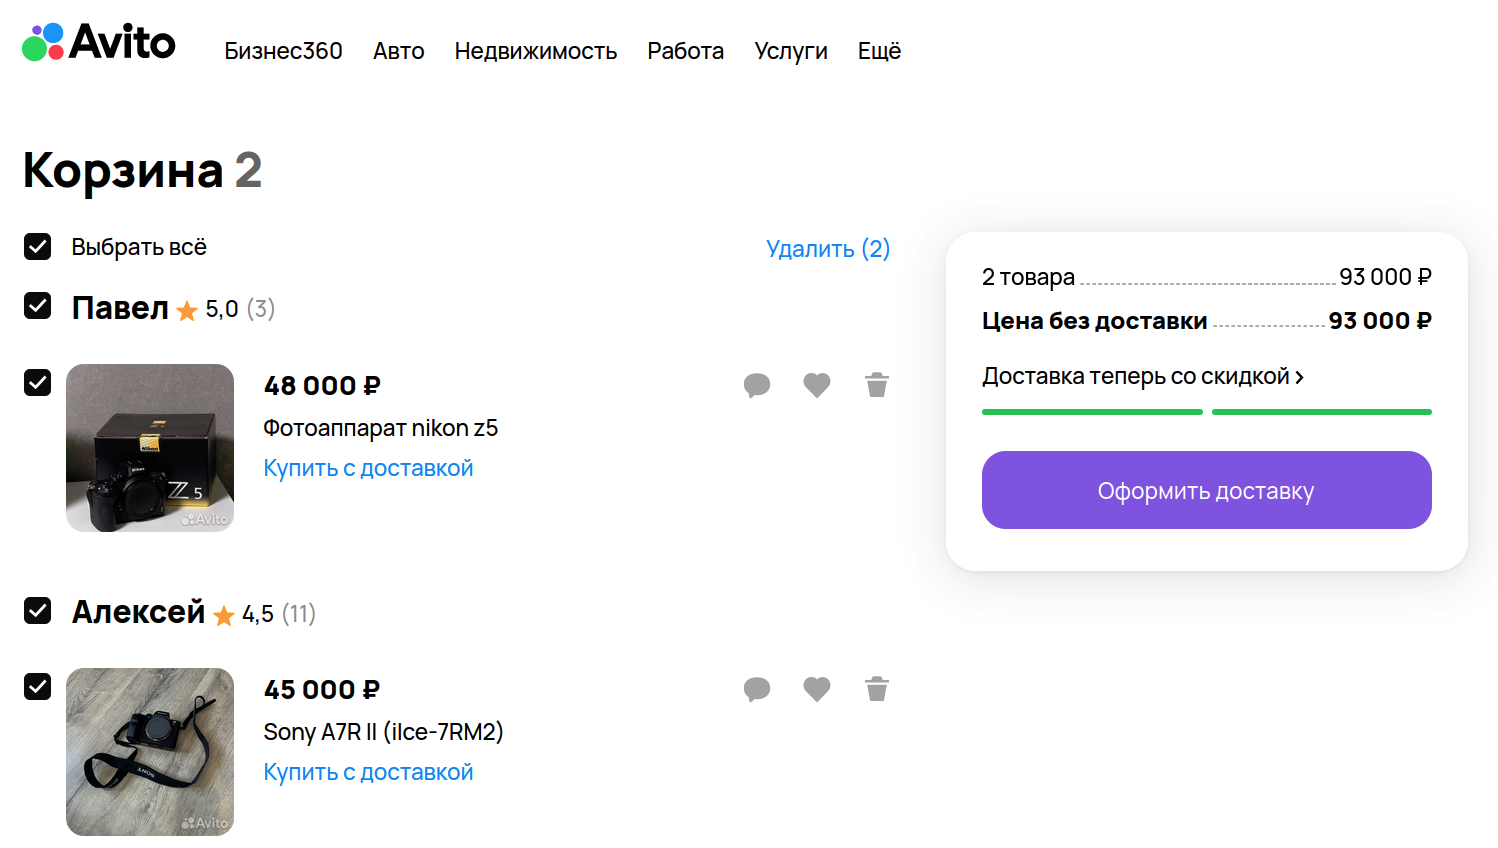This screenshot has width=1498, height=848.
Task: Uncheck seller Павел's checkbox
Action: (x=38, y=306)
